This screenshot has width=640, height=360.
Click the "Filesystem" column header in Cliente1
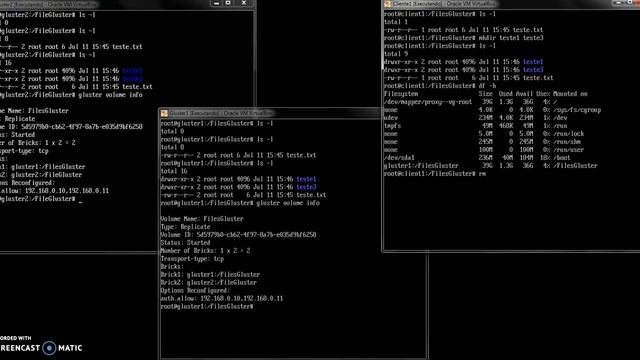401,94
